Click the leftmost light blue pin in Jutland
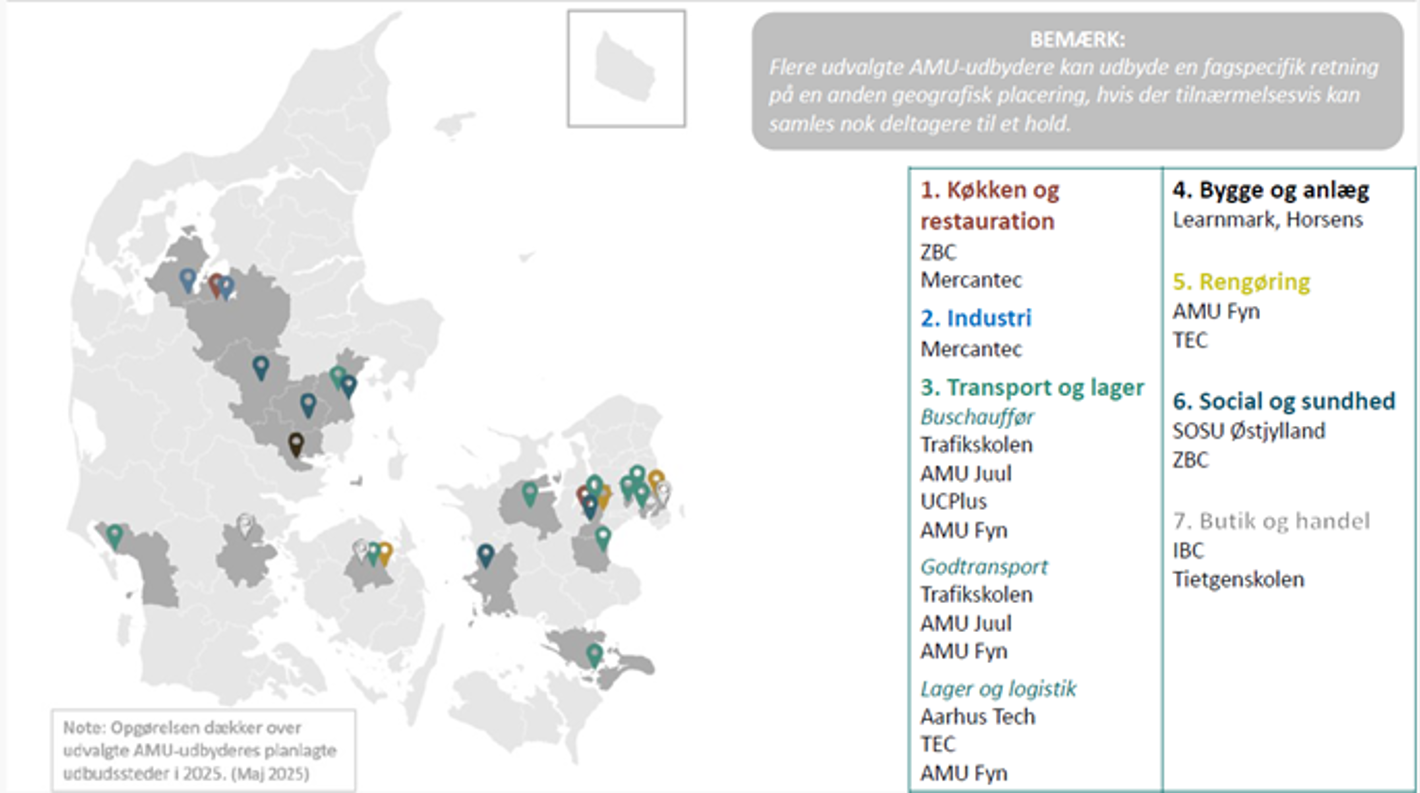This screenshot has width=1420, height=793. click(187, 279)
